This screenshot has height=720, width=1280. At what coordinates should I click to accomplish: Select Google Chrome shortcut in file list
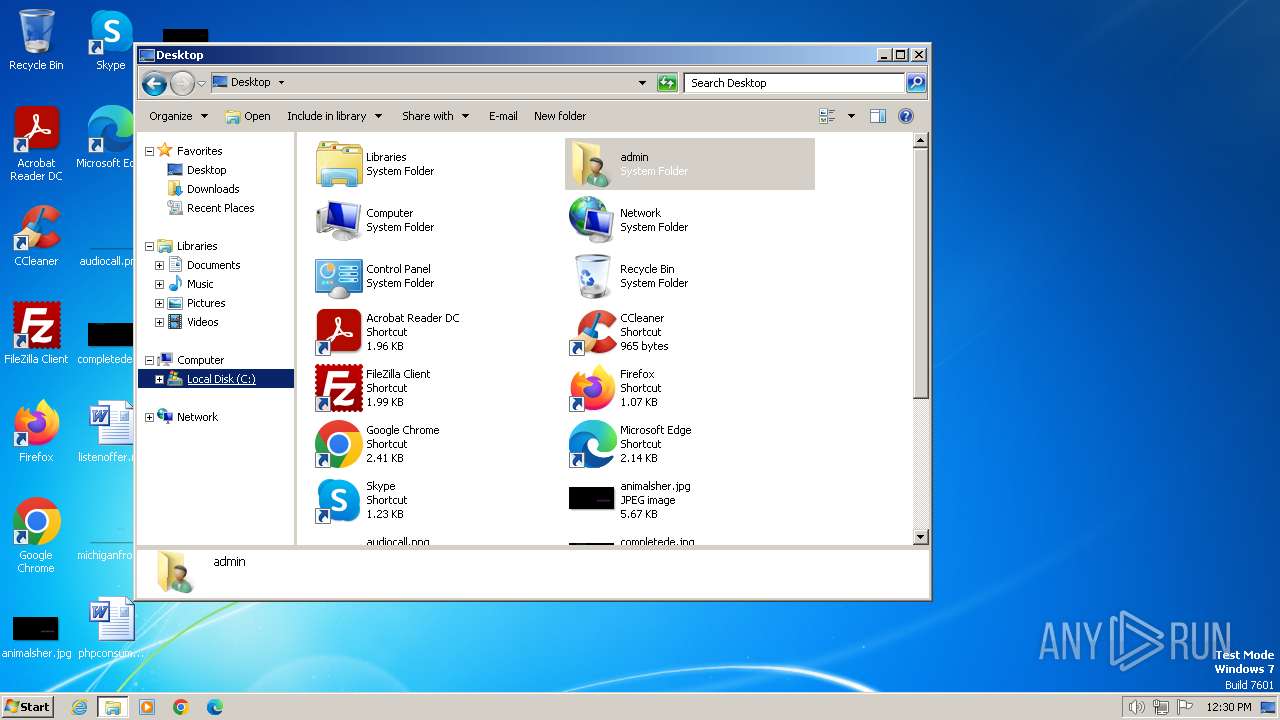339,444
